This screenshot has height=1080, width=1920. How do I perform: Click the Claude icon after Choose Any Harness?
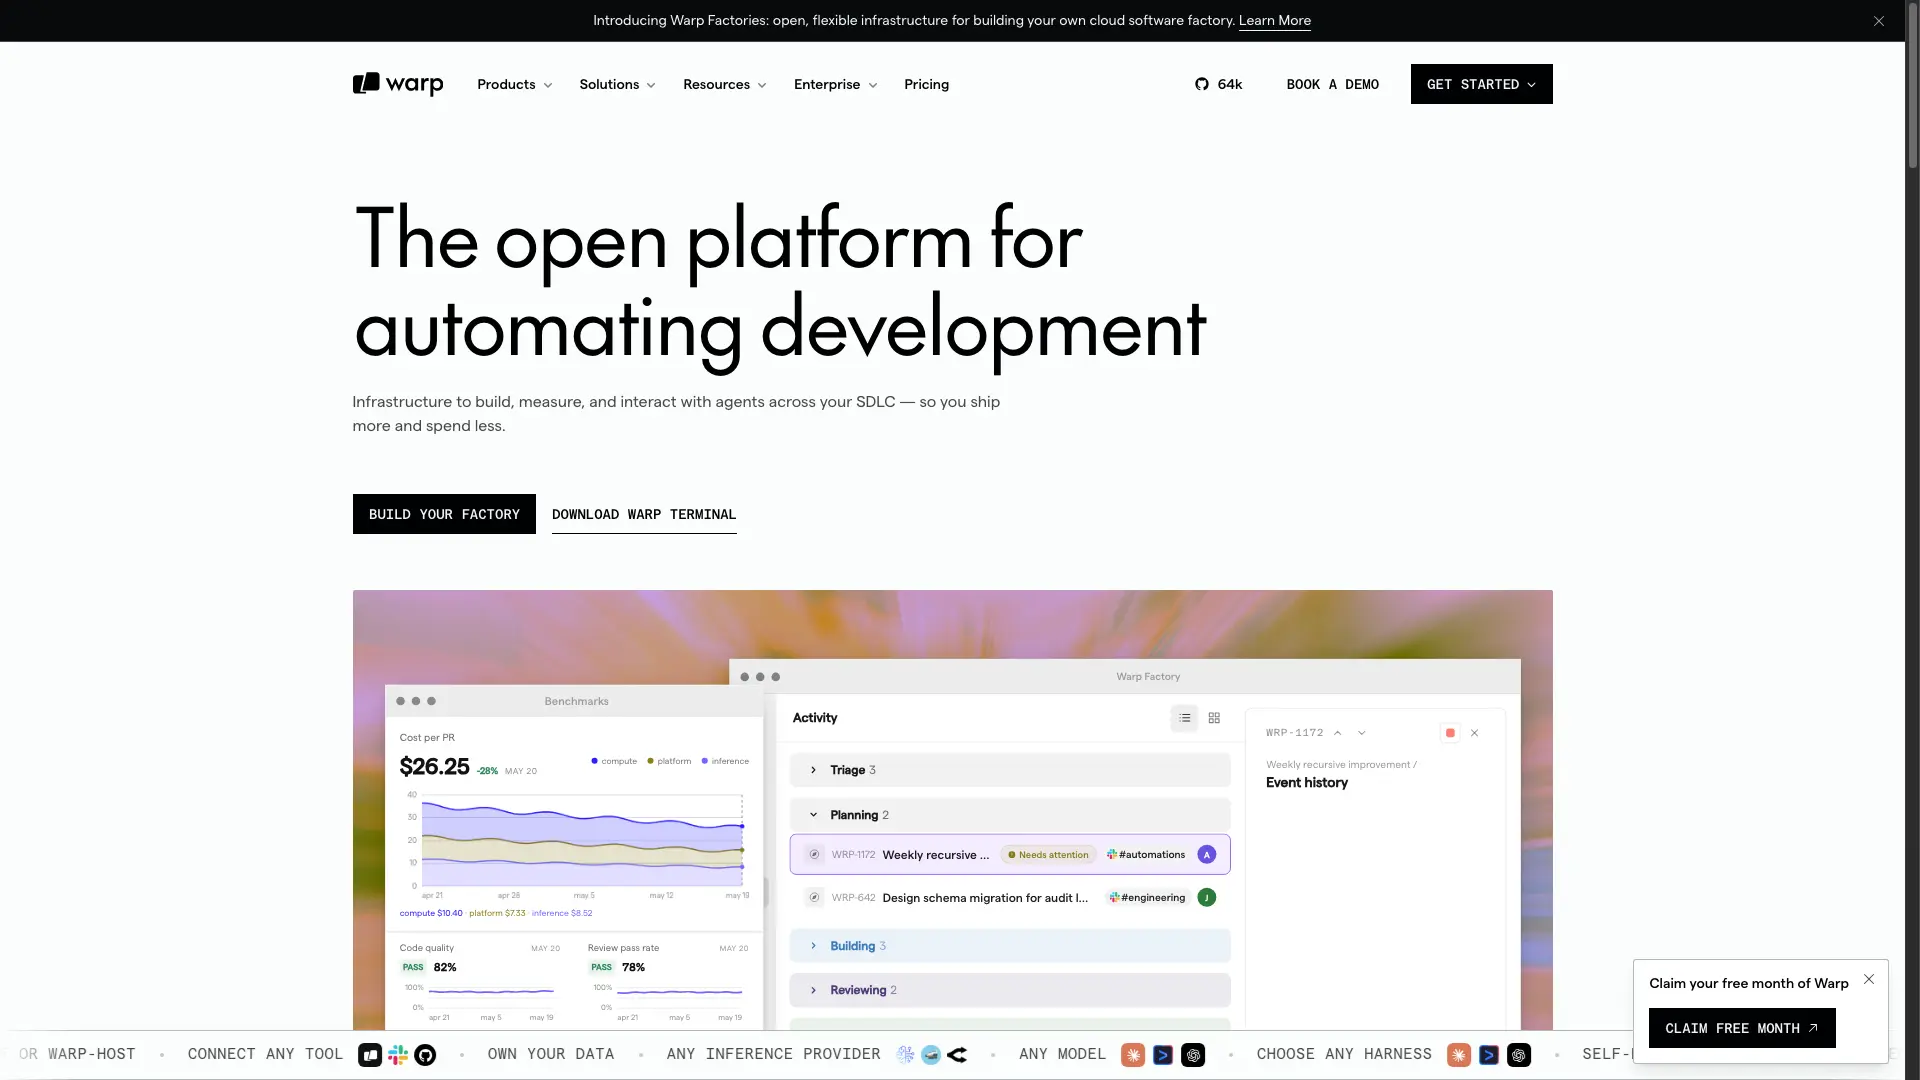1459,1055
